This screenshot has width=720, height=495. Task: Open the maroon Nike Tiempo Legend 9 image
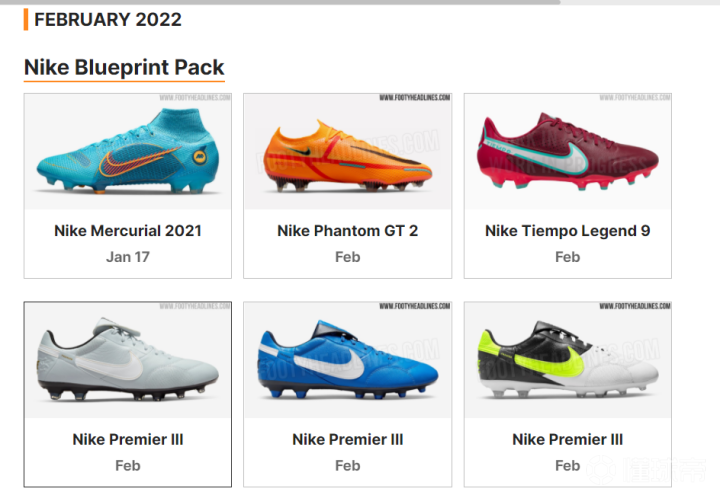pyautogui.click(x=568, y=152)
